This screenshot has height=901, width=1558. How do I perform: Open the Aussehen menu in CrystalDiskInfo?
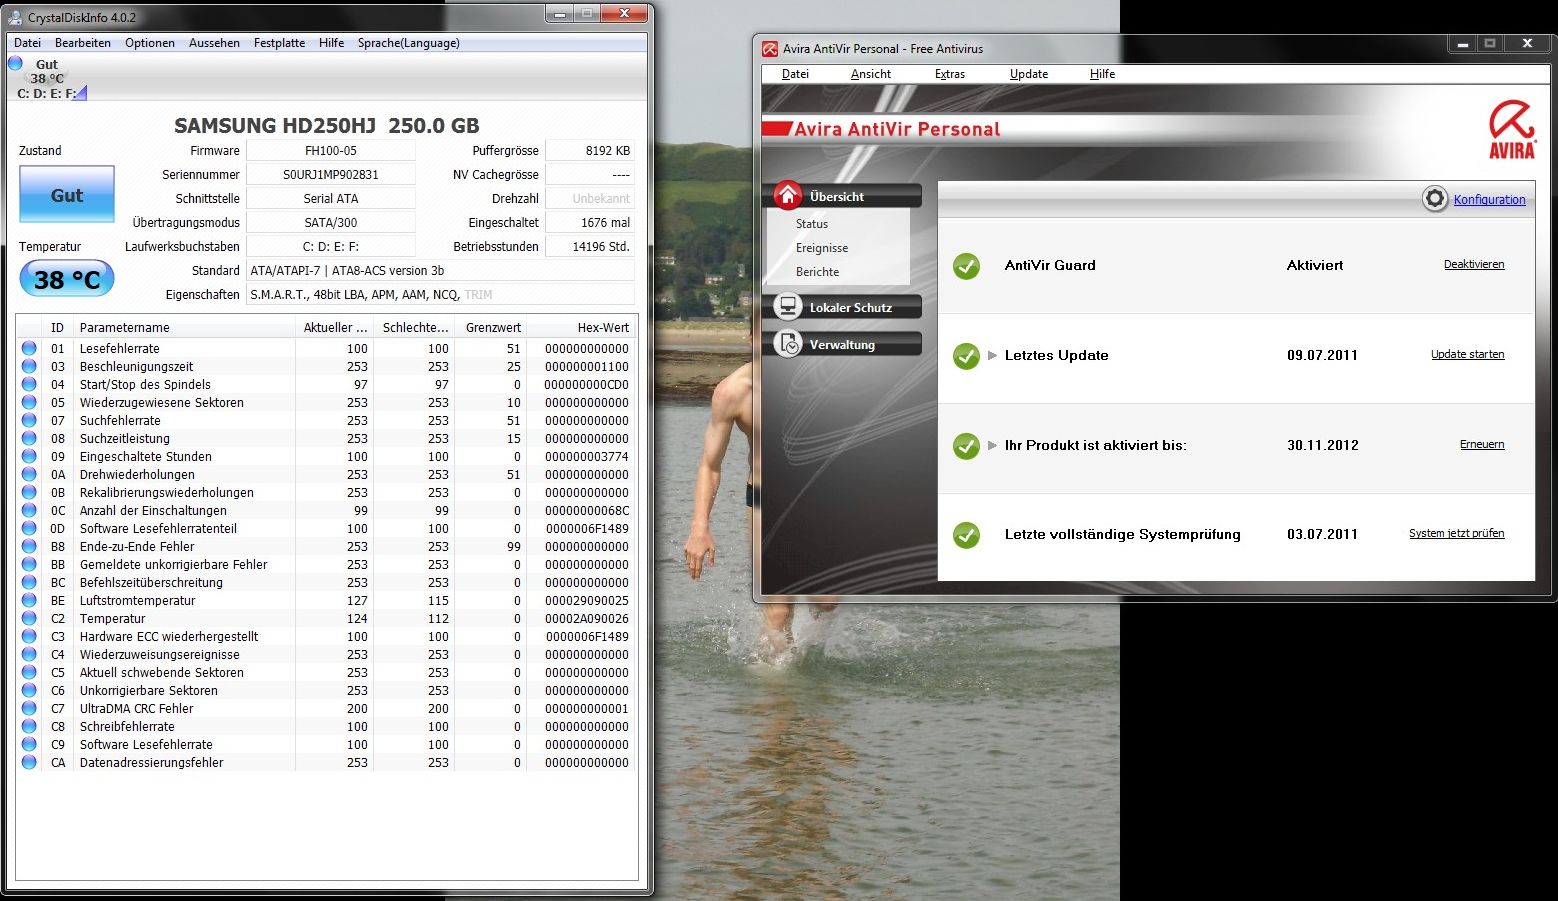click(x=214, y=43)
